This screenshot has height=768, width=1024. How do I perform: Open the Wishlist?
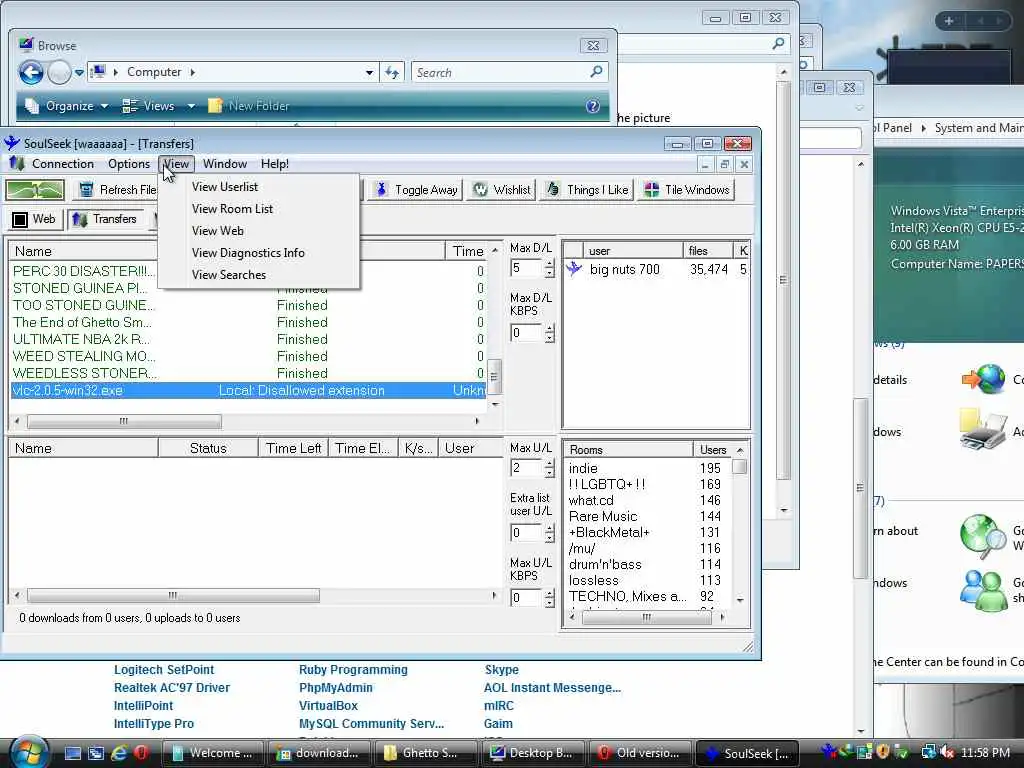pos(501,189)
